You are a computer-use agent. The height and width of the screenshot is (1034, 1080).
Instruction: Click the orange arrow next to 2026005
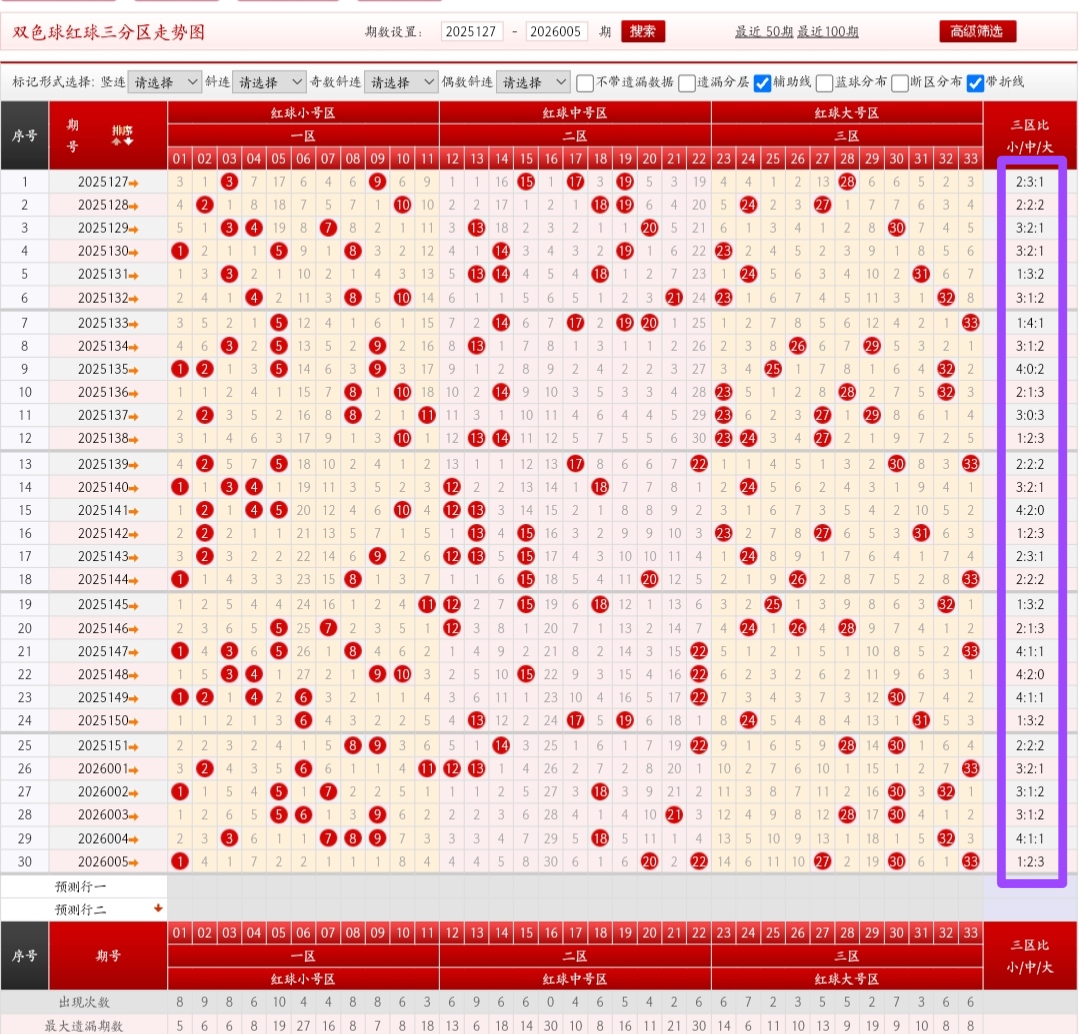coord(135,862)
